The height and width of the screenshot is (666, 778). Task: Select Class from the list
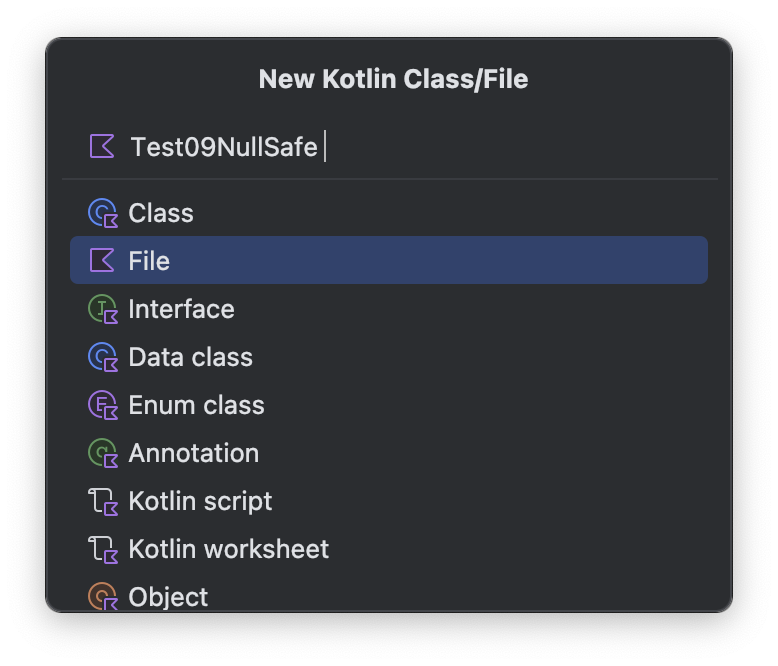[x=161, y=213]
